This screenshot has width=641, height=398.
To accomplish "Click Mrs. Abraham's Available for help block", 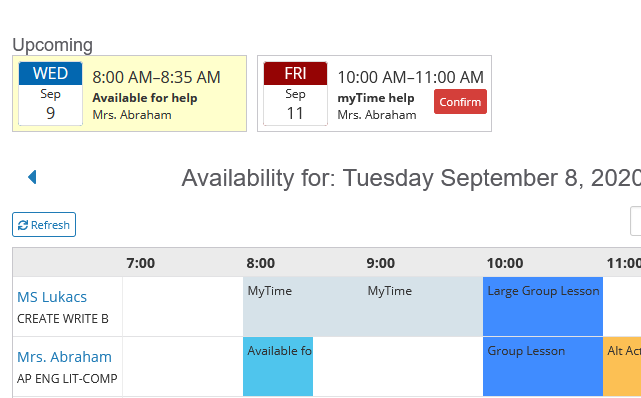I will pos(278,367).
